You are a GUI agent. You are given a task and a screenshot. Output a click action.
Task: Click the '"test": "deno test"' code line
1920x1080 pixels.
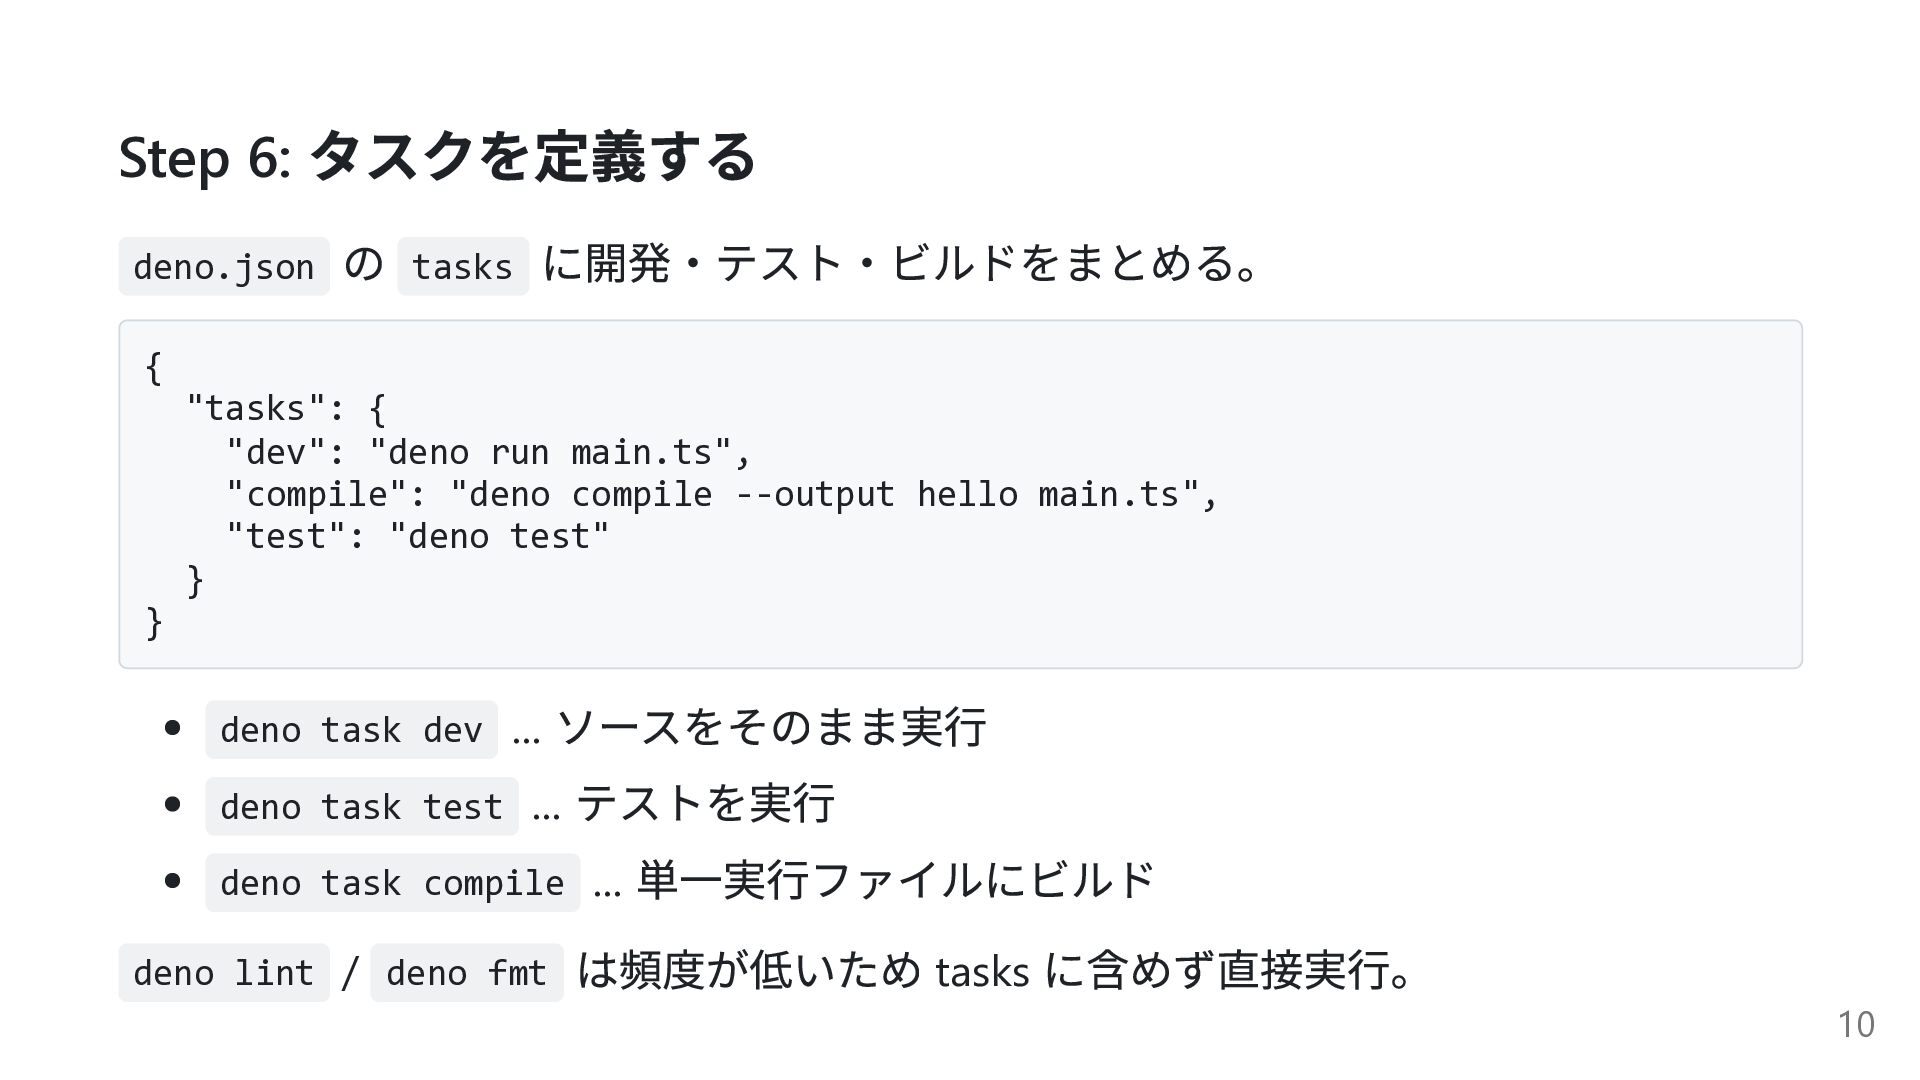click(418, 537)
